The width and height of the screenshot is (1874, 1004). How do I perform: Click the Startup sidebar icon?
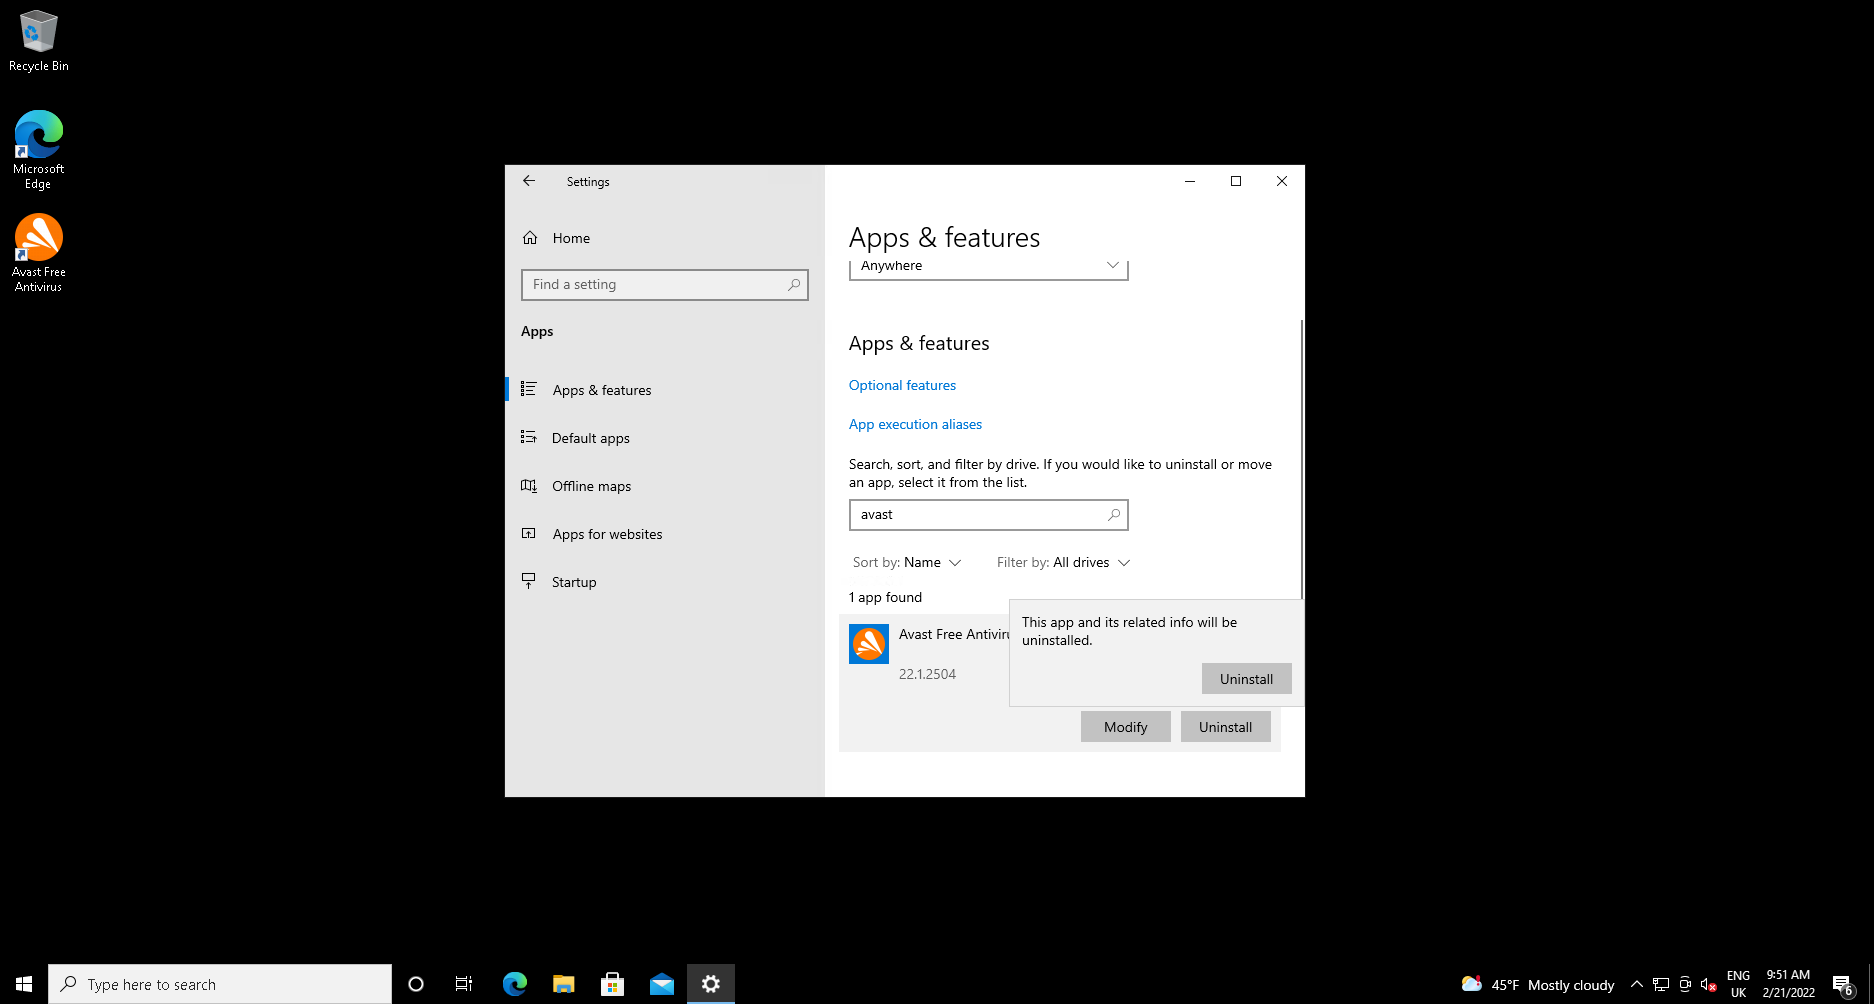tap(529, 581)
